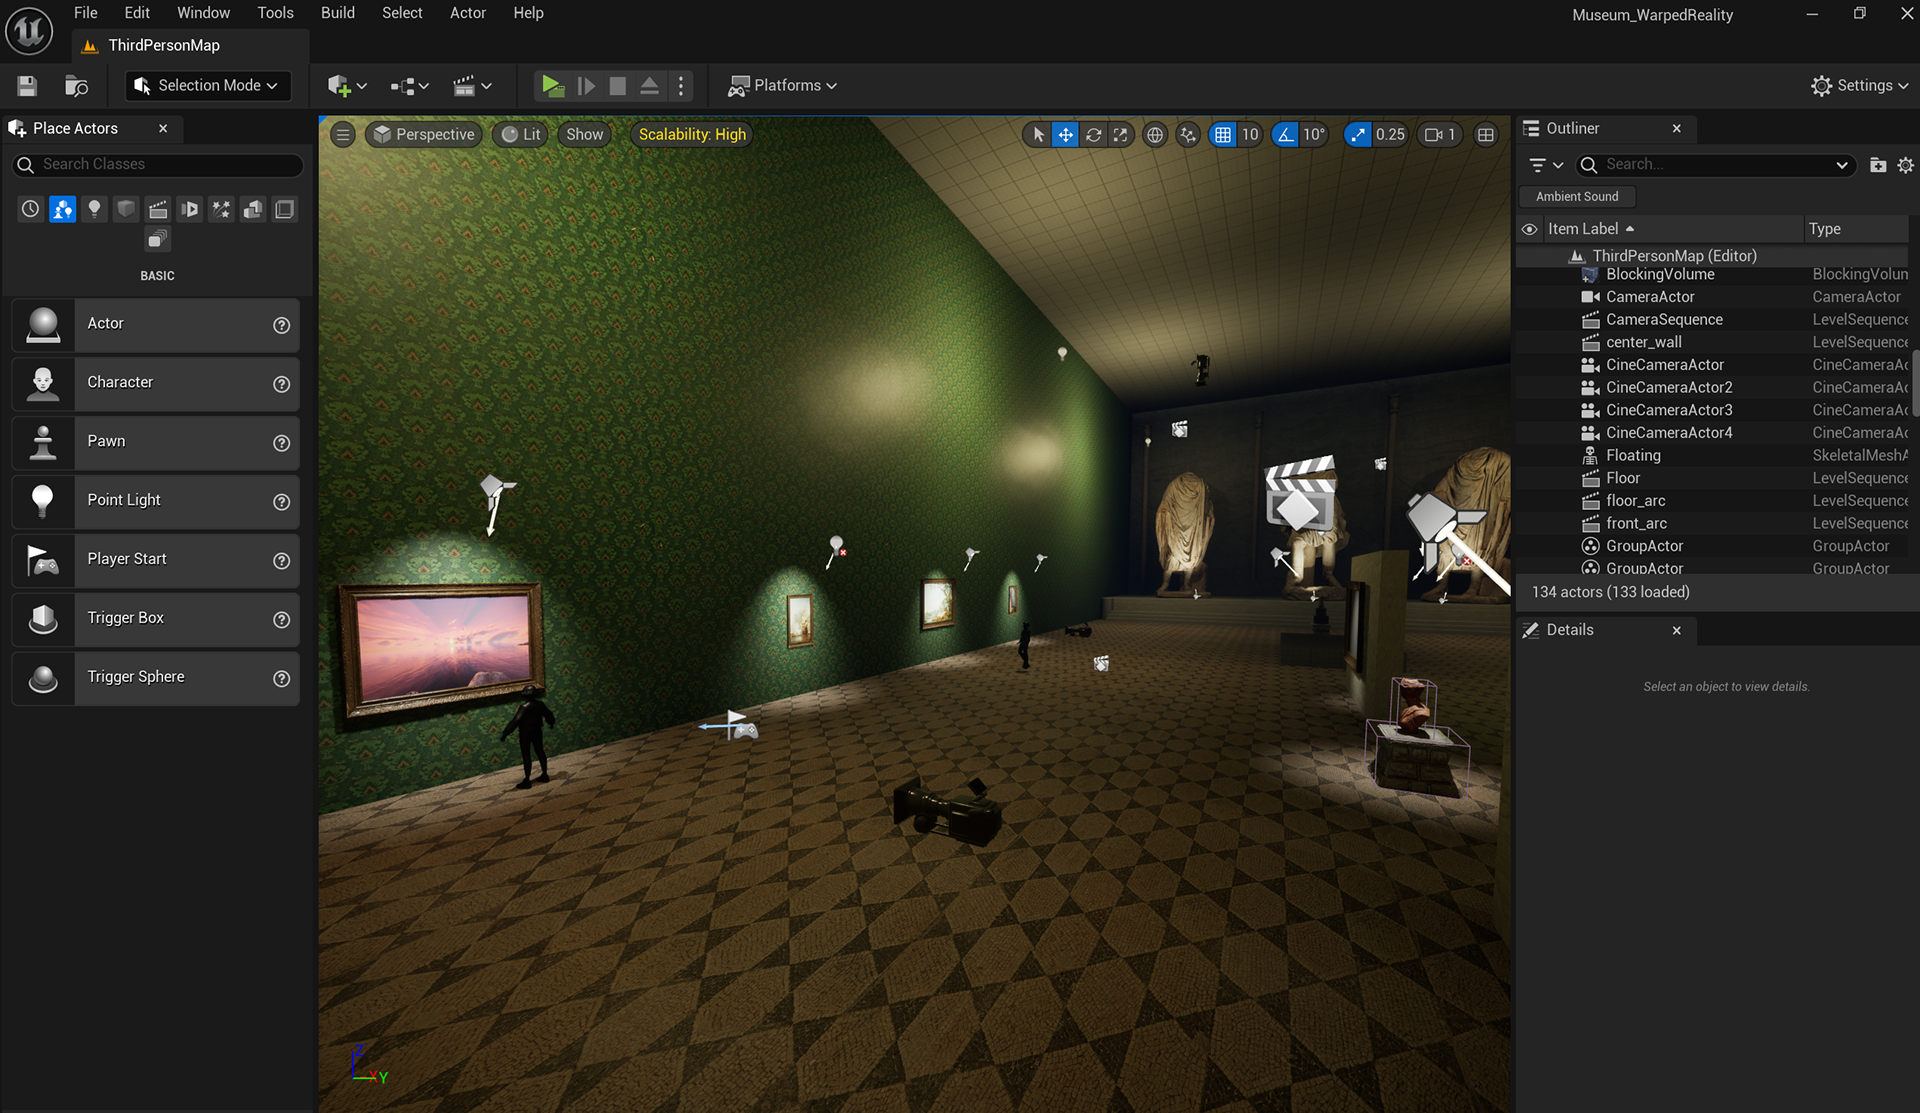Select the rotate transform tool

(x=1094, y=135)
